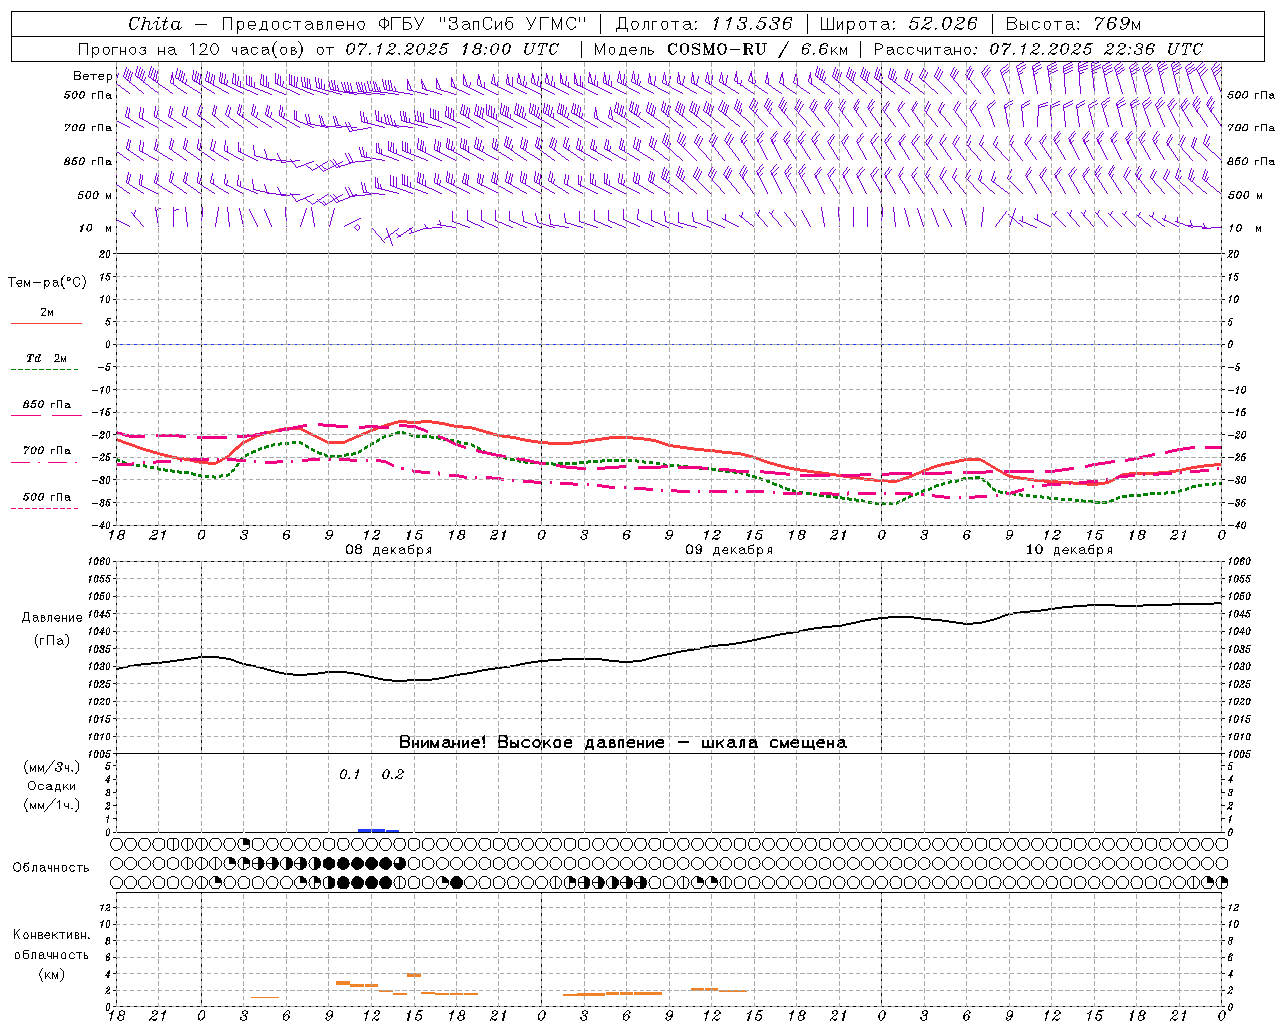Click the "(мм/3ч.)" precipitation unit label

[52, 767]
